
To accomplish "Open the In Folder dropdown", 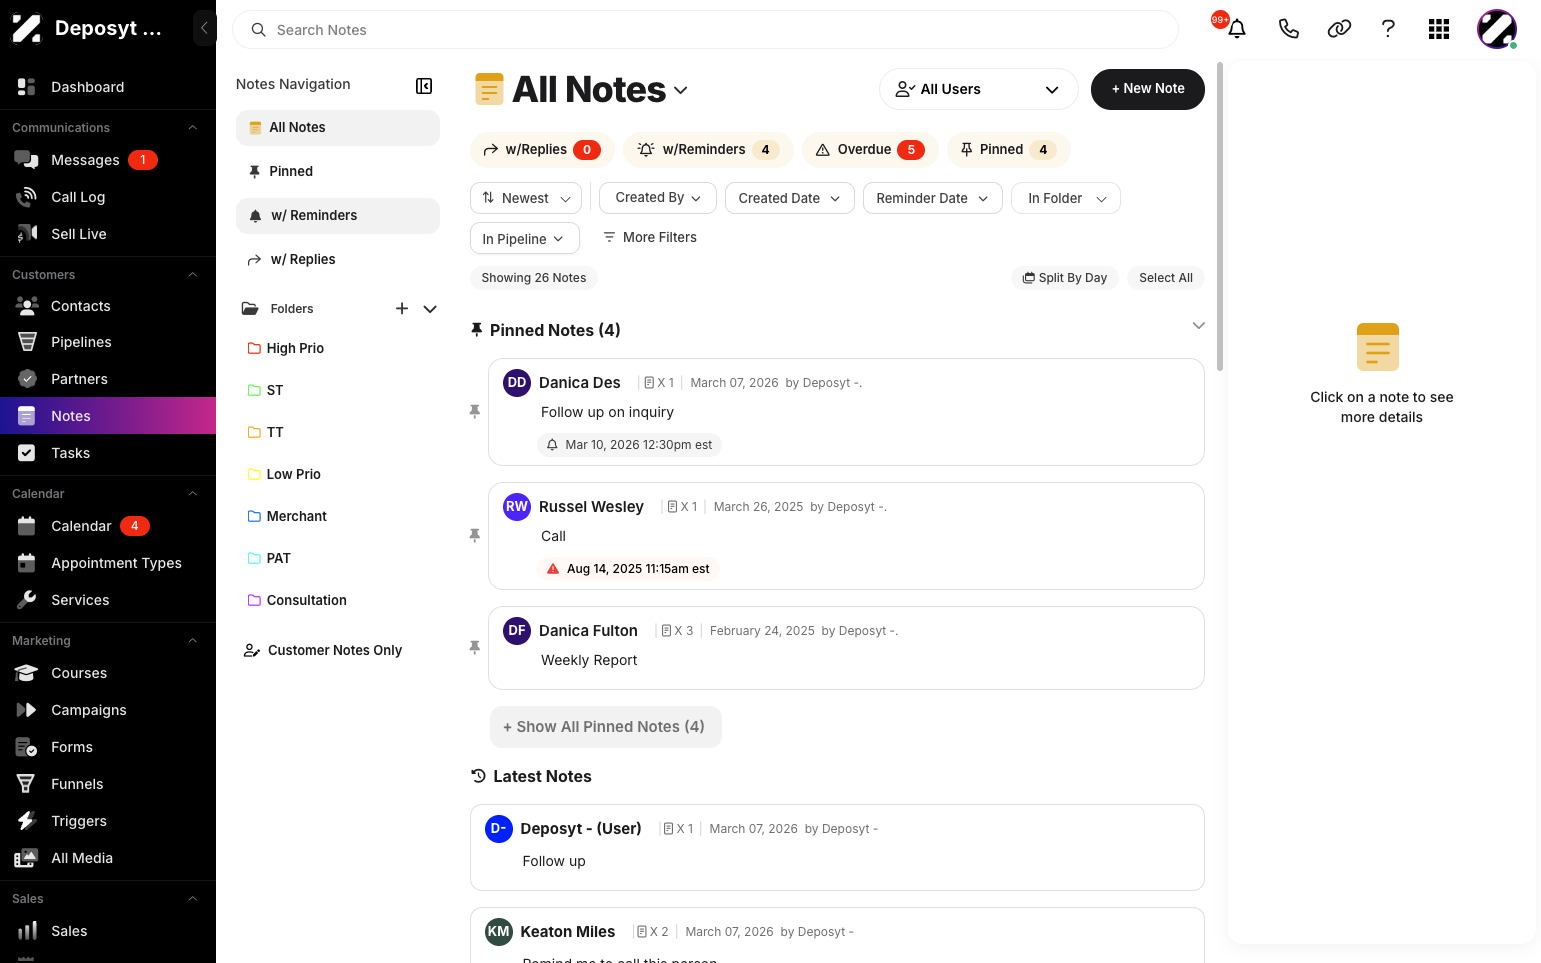I will 1066,198.
